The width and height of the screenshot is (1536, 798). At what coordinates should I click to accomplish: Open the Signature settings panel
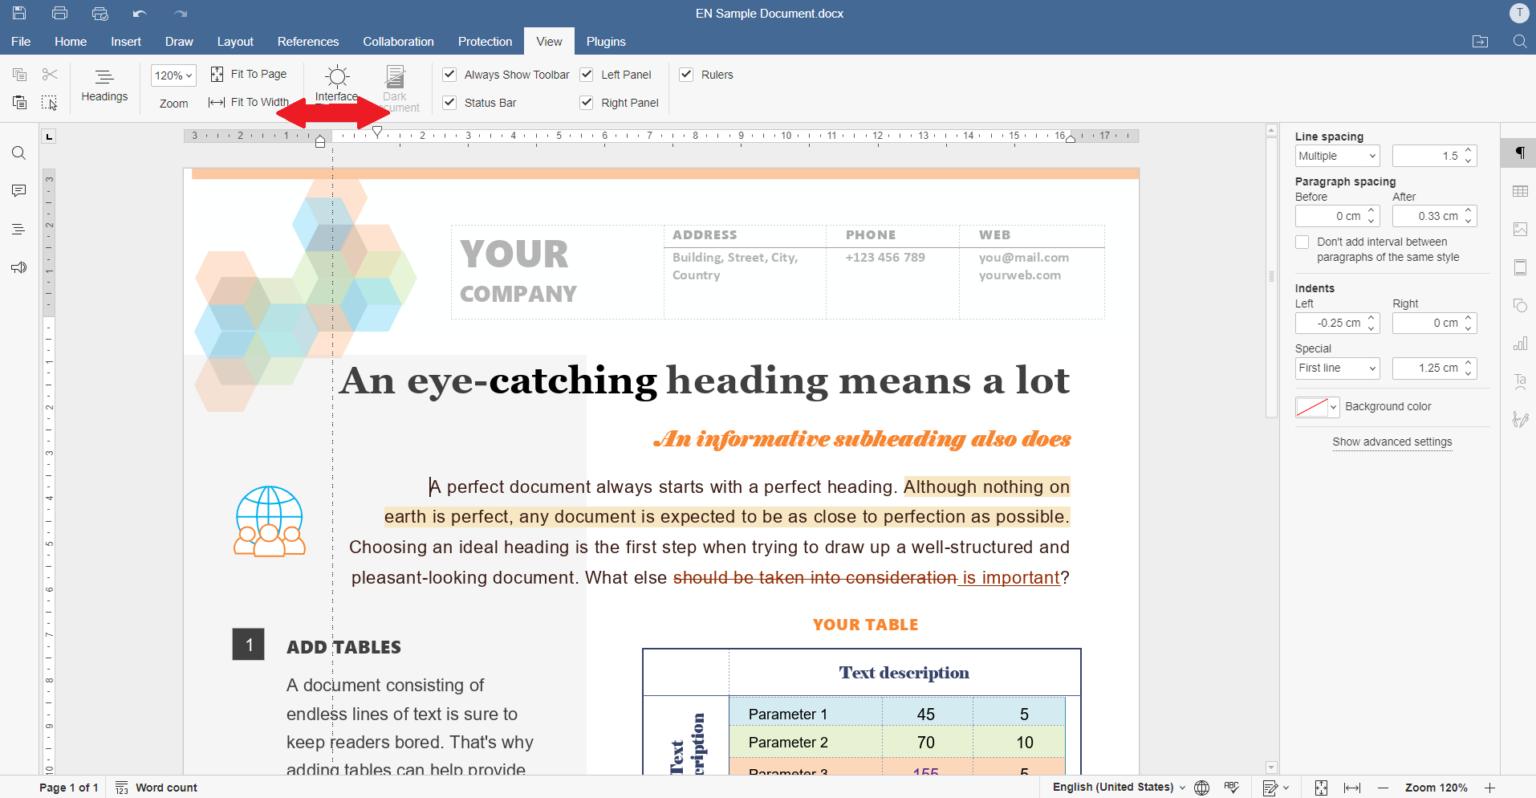pyautogui.click(x=1519, y=419)
